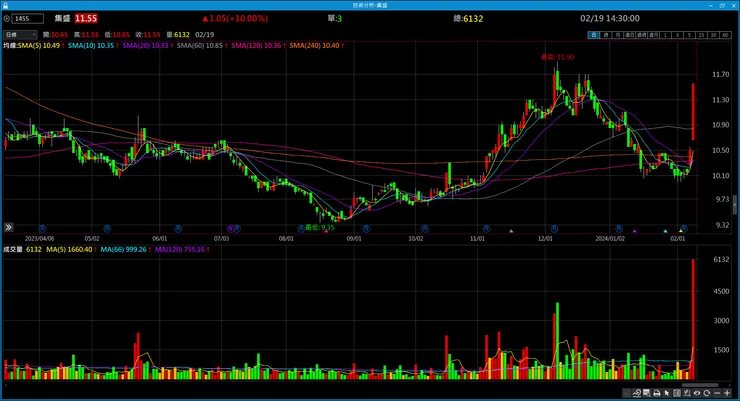Click the add-symbol plus icon beside 1455

pos(7,19)
